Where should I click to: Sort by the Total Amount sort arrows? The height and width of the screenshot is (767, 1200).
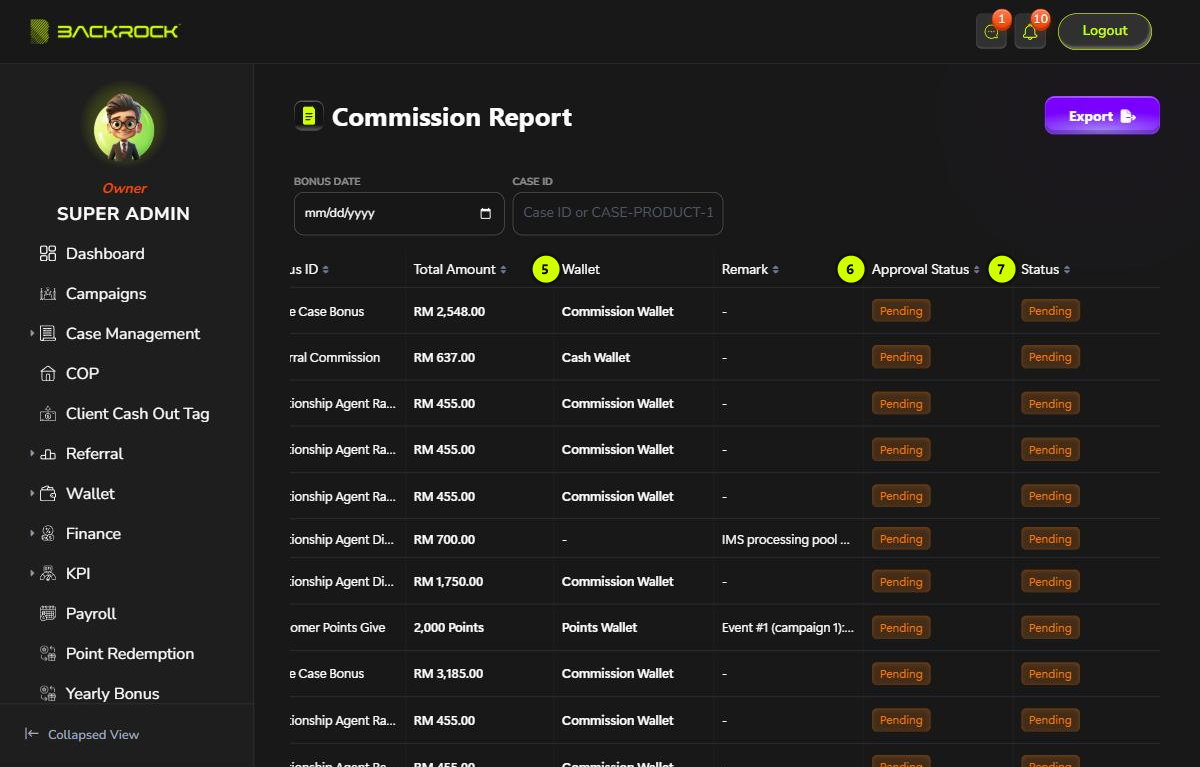[503, 270]
